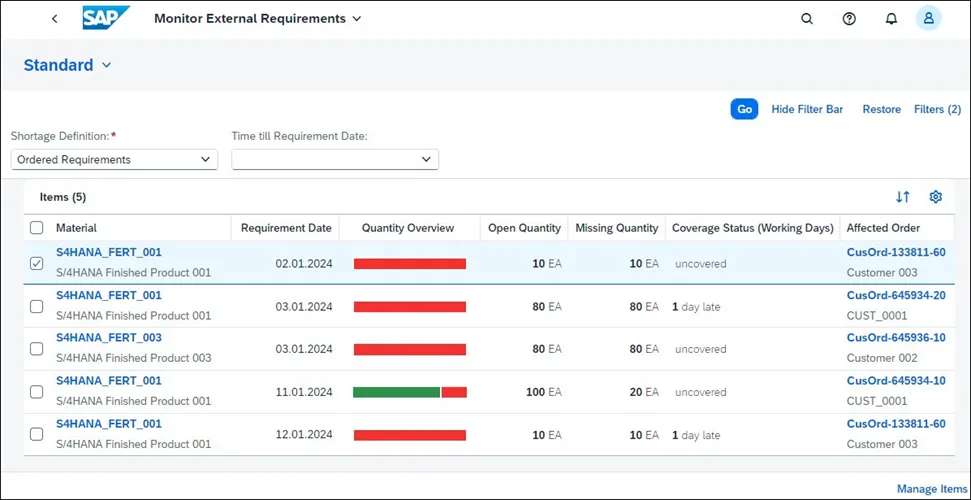The height and width of the screenshot is (500, 971).
Task: Toggle the select-all items checkbox
Action: point(37,228)
